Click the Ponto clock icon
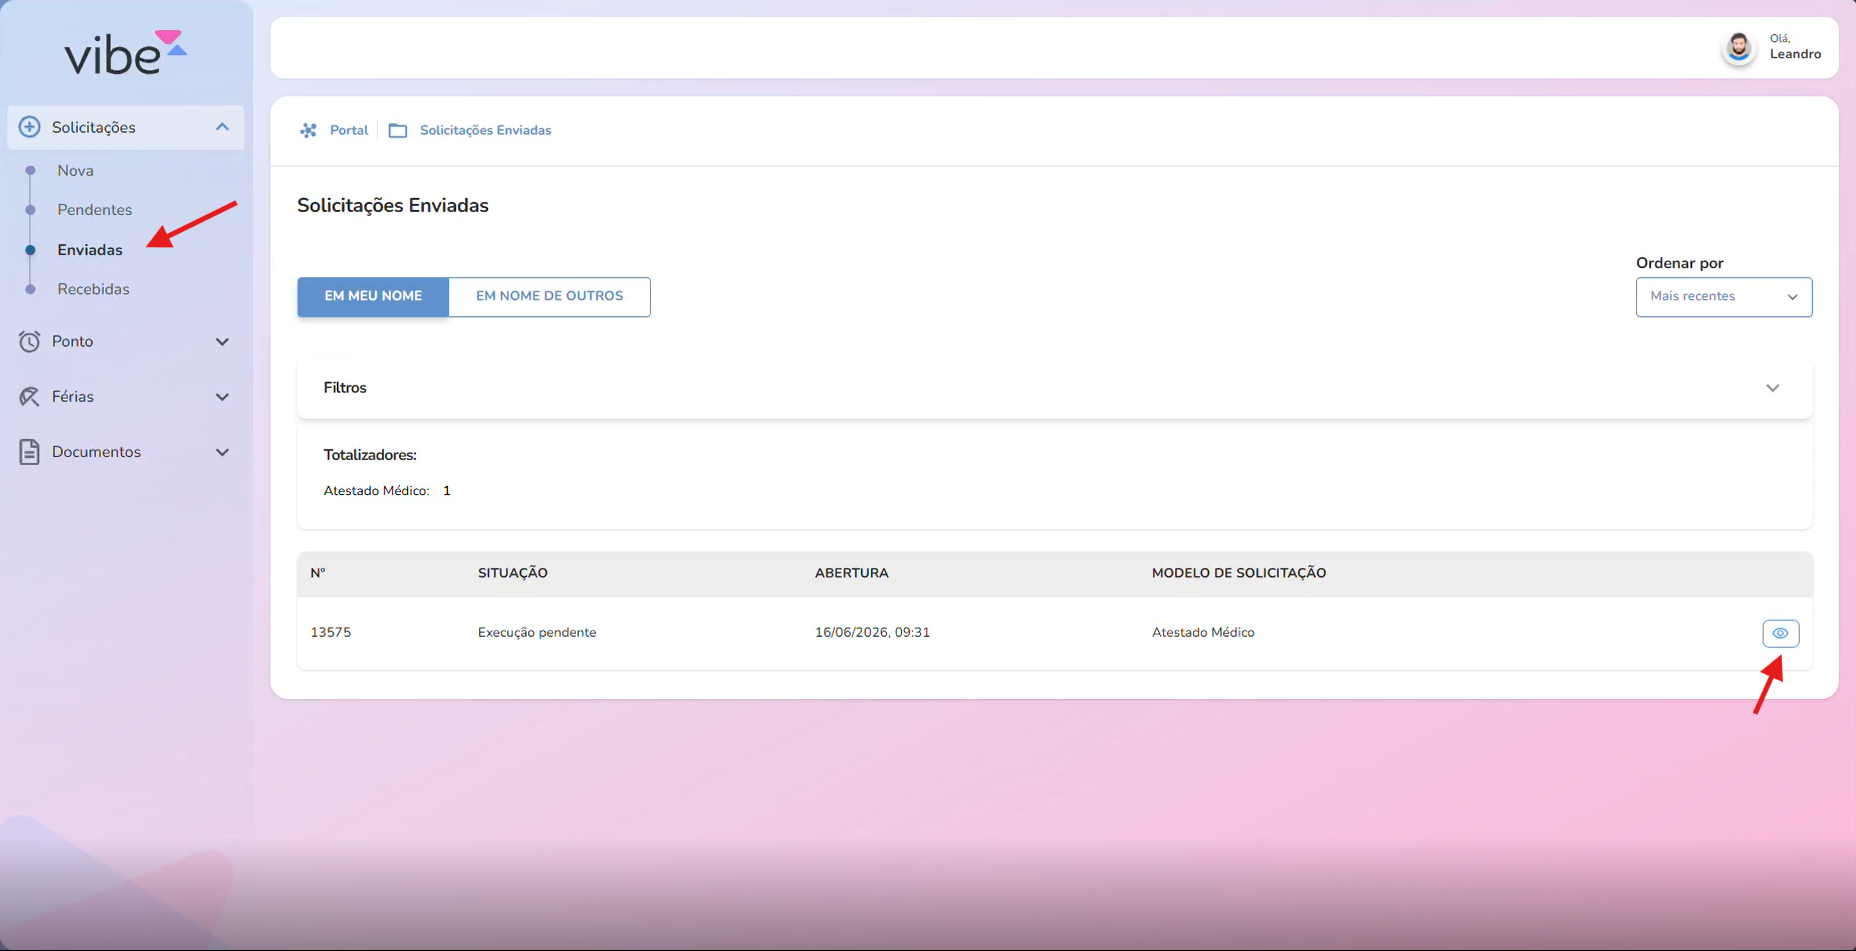This screenshot has width=1856, height=951. coord(30,341)
